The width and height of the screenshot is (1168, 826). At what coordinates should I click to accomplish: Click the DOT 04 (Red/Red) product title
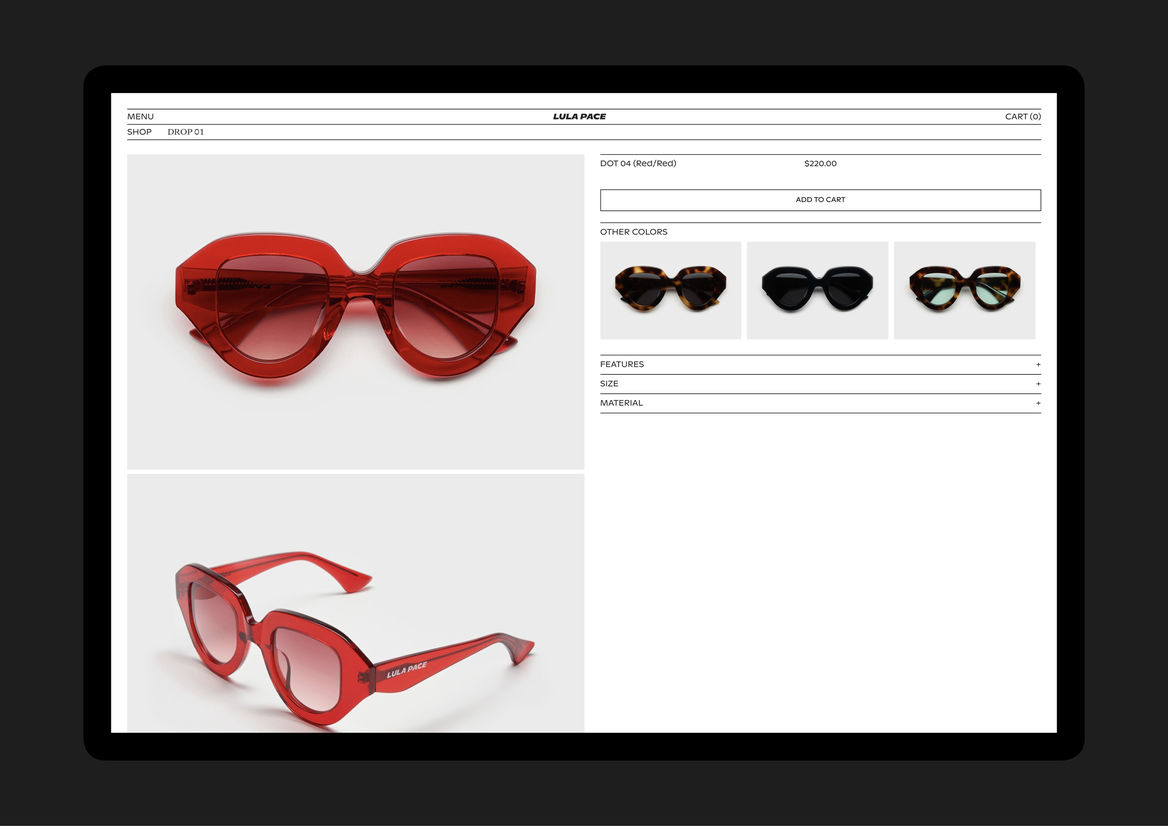tap(638, 164)
